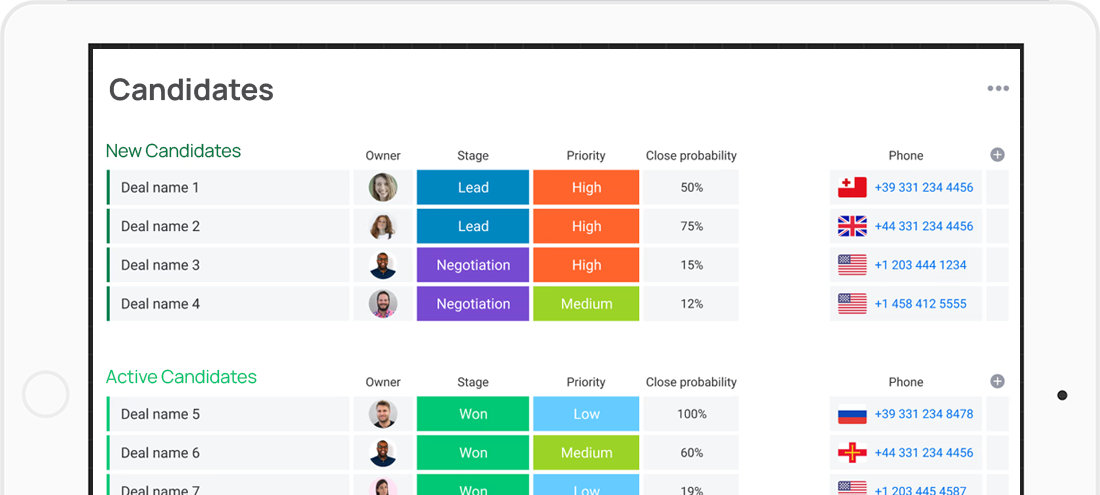
Task: Click Close probability header in Active Candidates
Action: [x=691, y=382]
